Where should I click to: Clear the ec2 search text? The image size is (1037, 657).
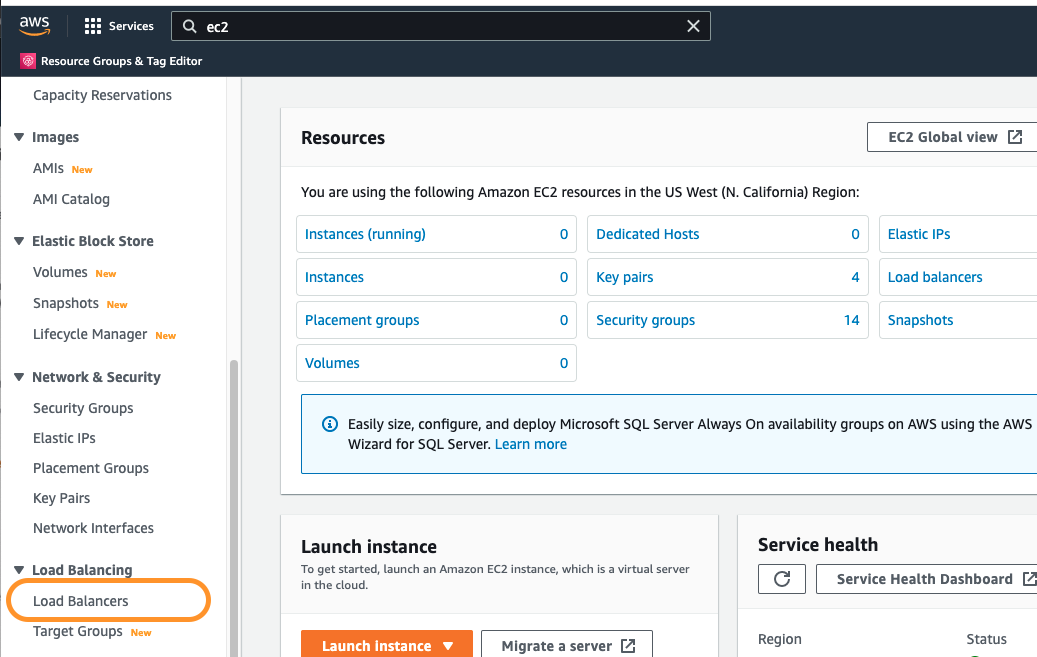click(693, 27)
